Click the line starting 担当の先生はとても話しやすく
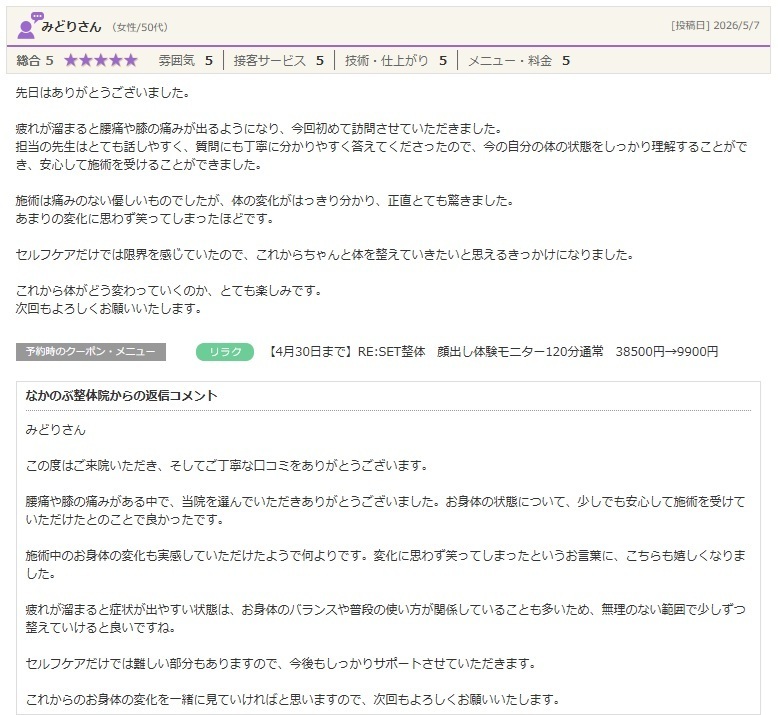The height and width of the screenshot is (715, 778). point(381,146)
